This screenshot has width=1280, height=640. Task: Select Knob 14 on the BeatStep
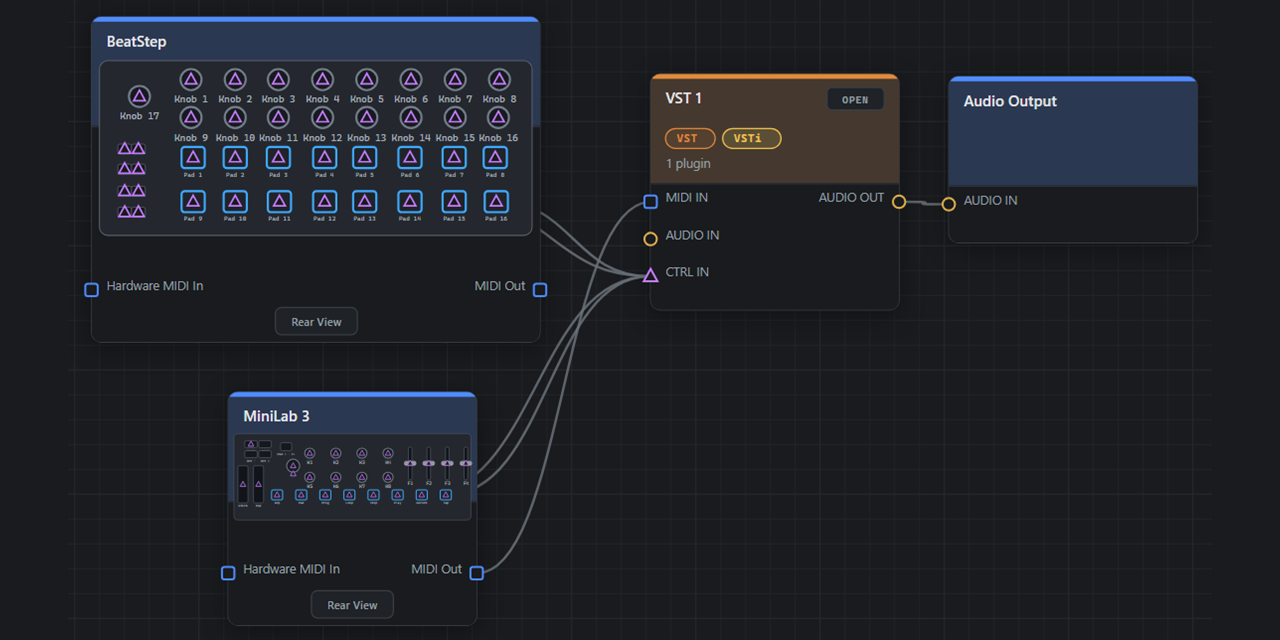tap(410, 119)
